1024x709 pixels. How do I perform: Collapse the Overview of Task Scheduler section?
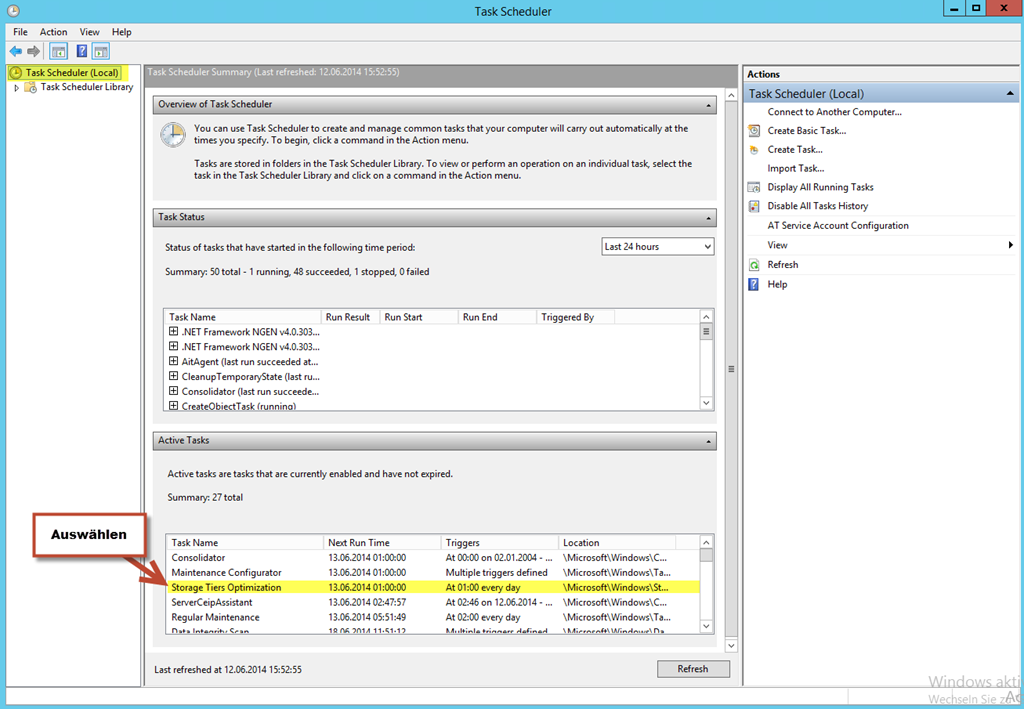click(709, 105)
